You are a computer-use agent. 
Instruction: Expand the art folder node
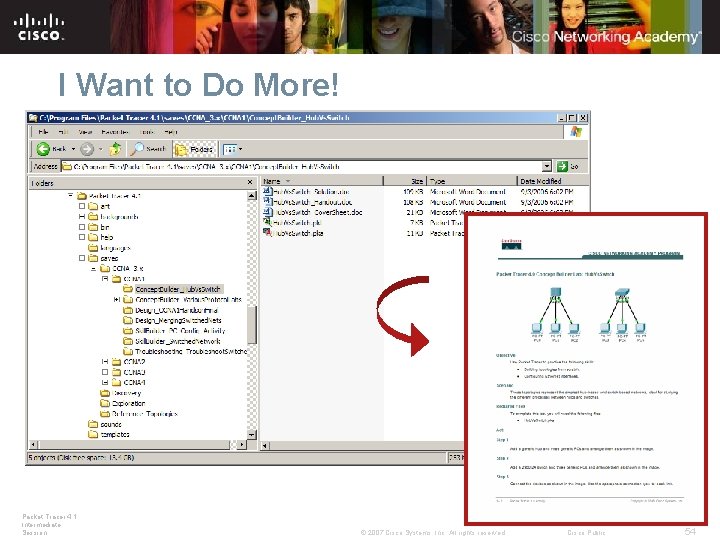coord(82,206)
